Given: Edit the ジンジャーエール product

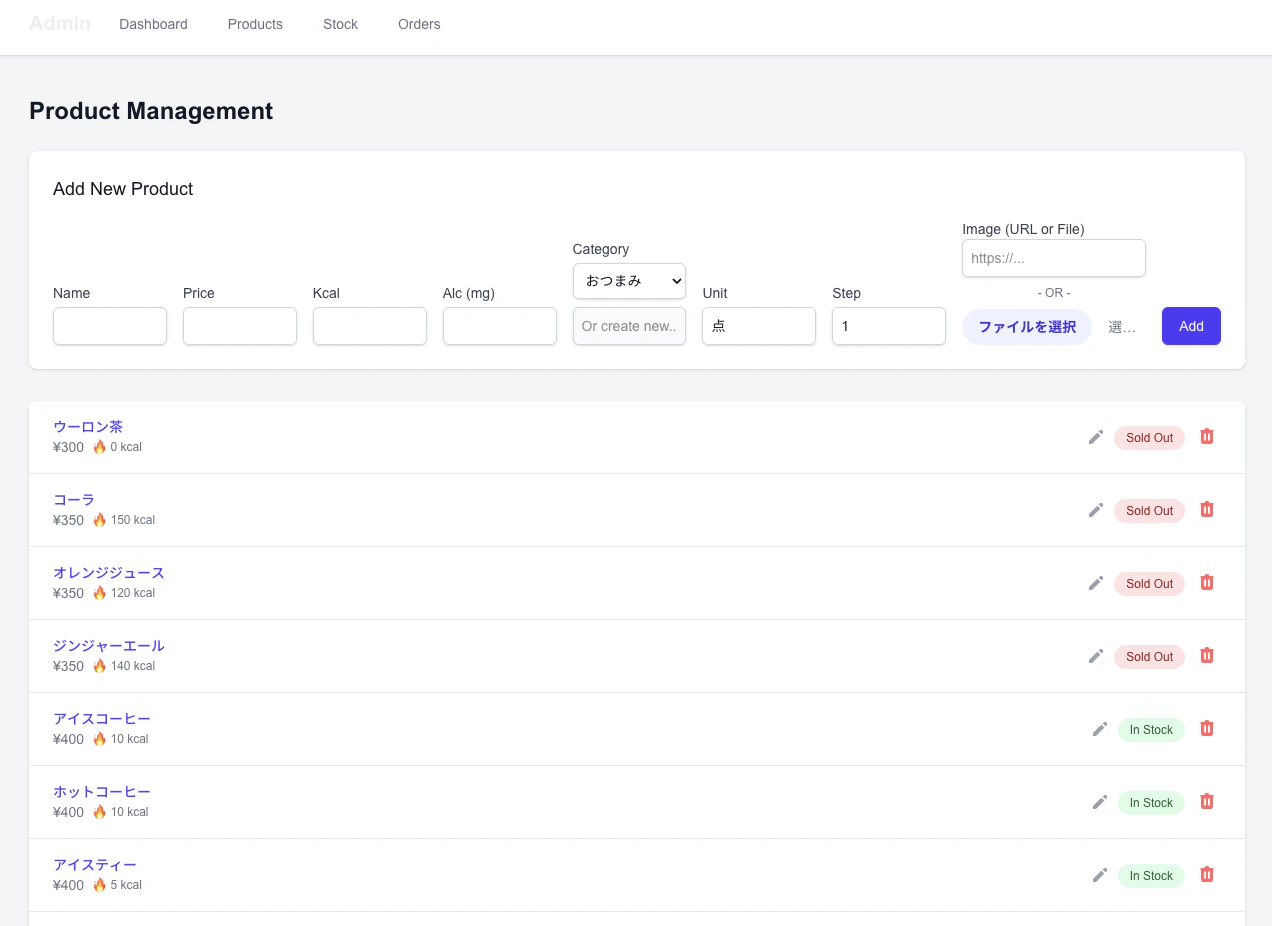Looking at the screenshot, I should pos(1096,656).
